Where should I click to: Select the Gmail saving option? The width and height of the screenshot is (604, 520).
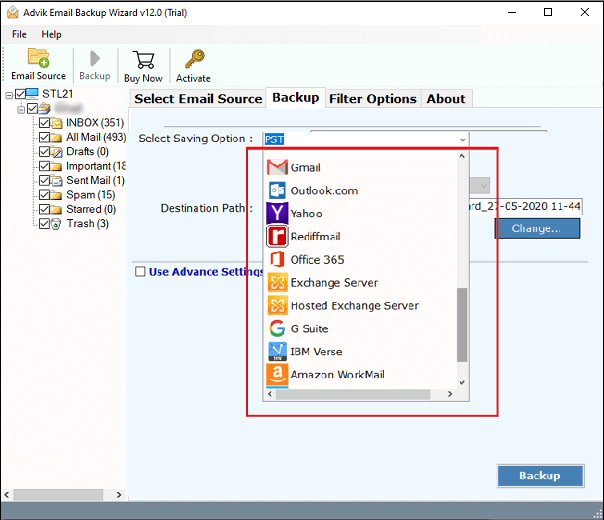click(x=294, y=168)
